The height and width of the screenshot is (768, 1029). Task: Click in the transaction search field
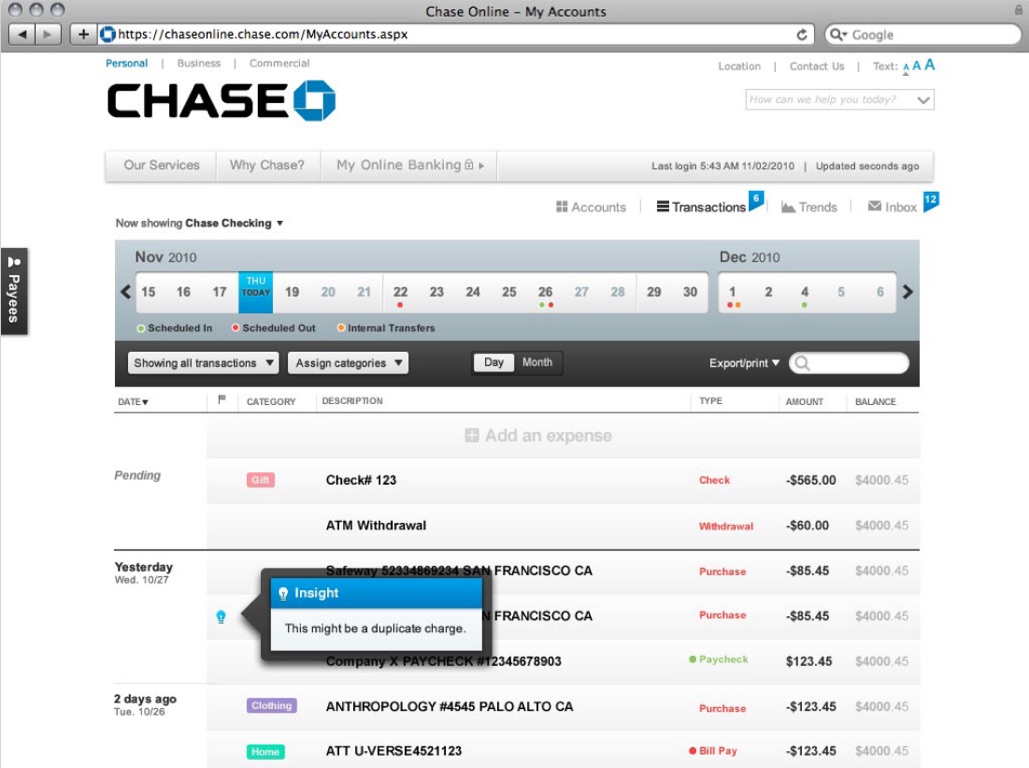[849, 363]
